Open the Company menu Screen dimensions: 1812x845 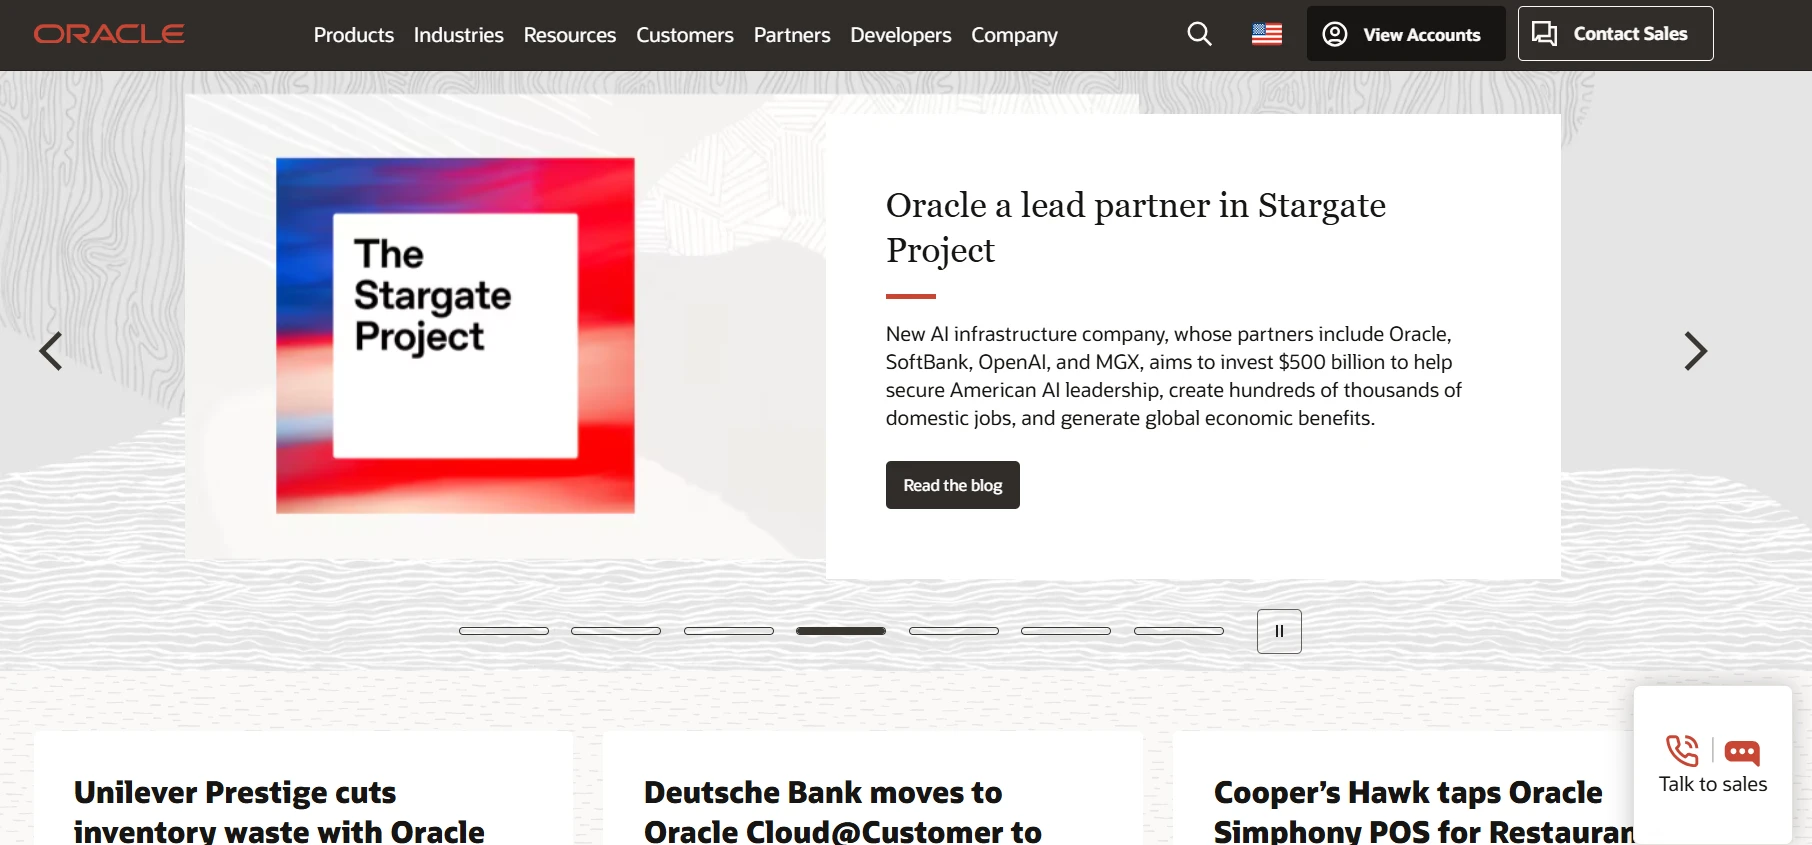point(1014,35)
